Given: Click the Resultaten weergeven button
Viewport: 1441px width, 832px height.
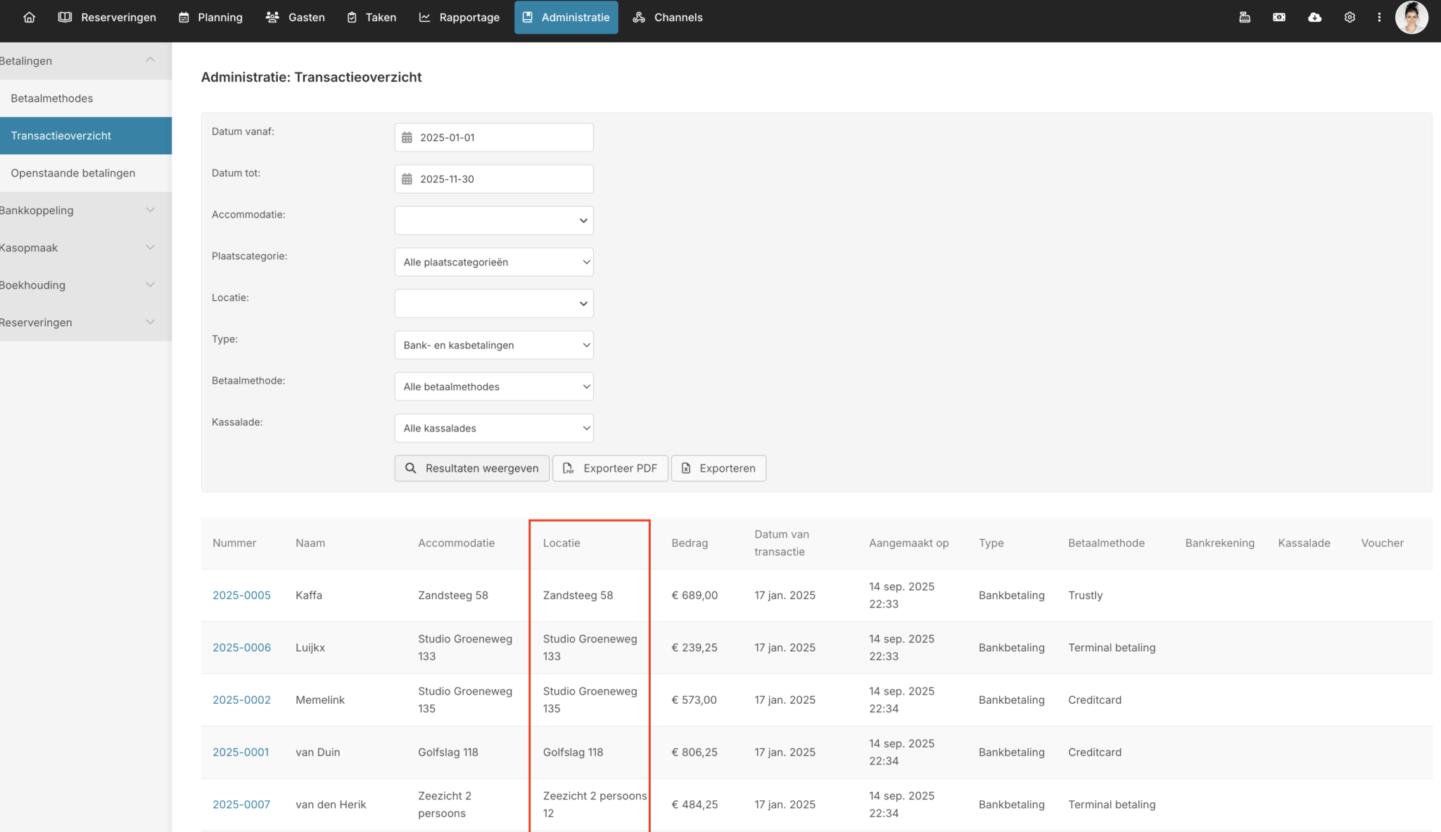Looking at the screenshot, I should click(x=472, y=468).
